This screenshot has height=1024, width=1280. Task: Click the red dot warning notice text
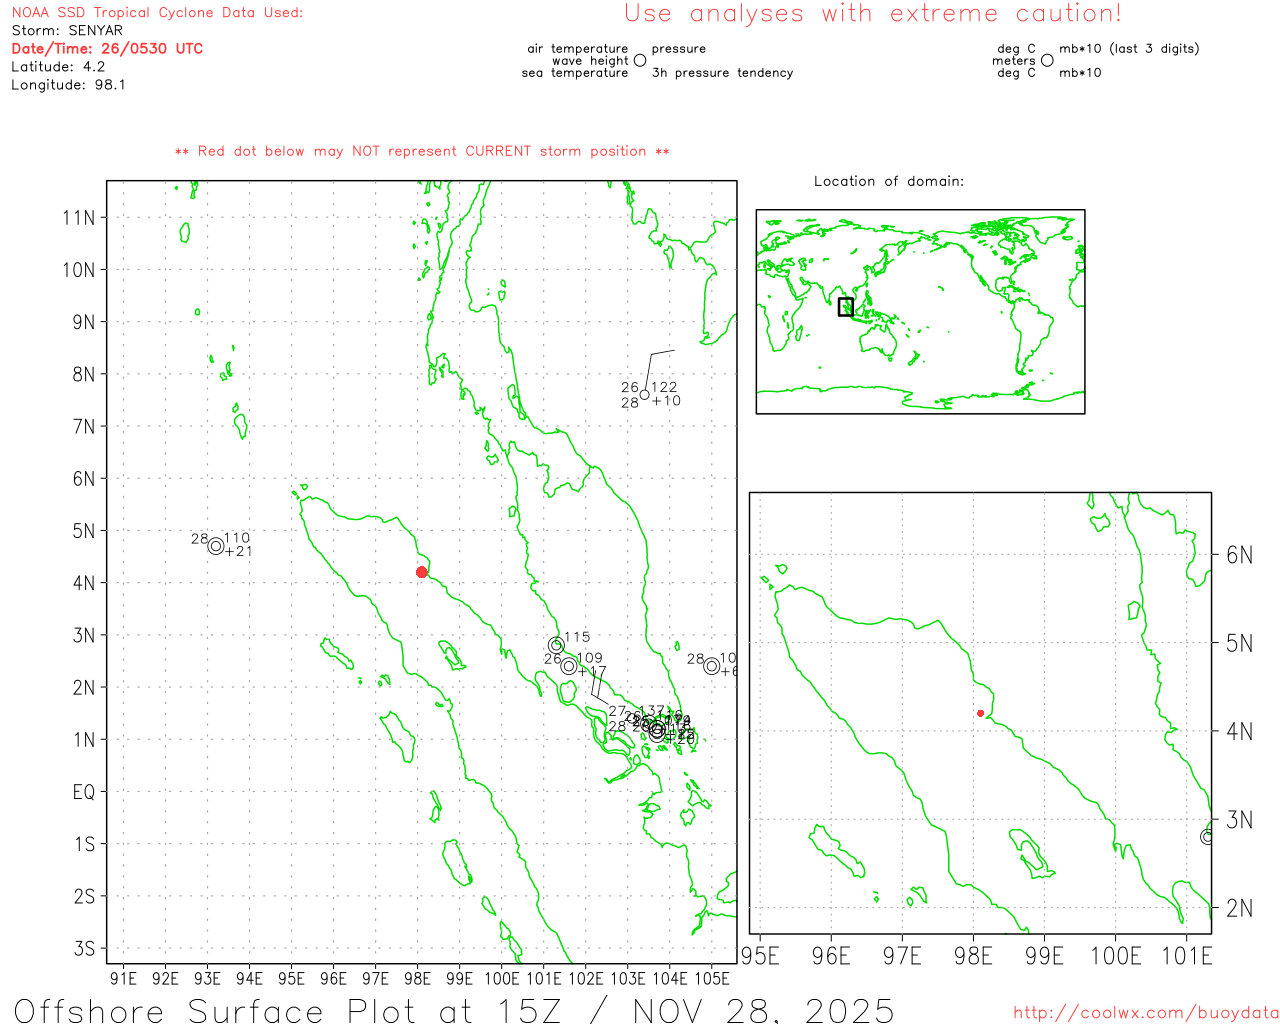[x=422, y=151]
